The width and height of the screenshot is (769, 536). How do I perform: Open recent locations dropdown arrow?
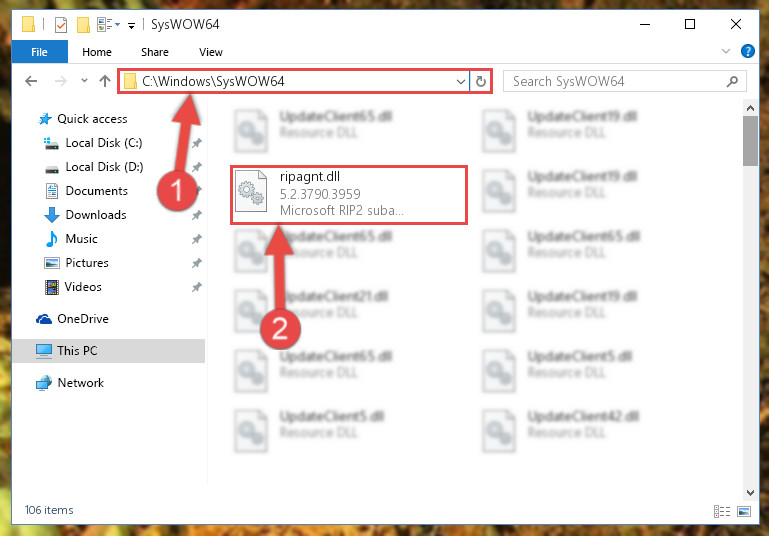pos(84,81)
